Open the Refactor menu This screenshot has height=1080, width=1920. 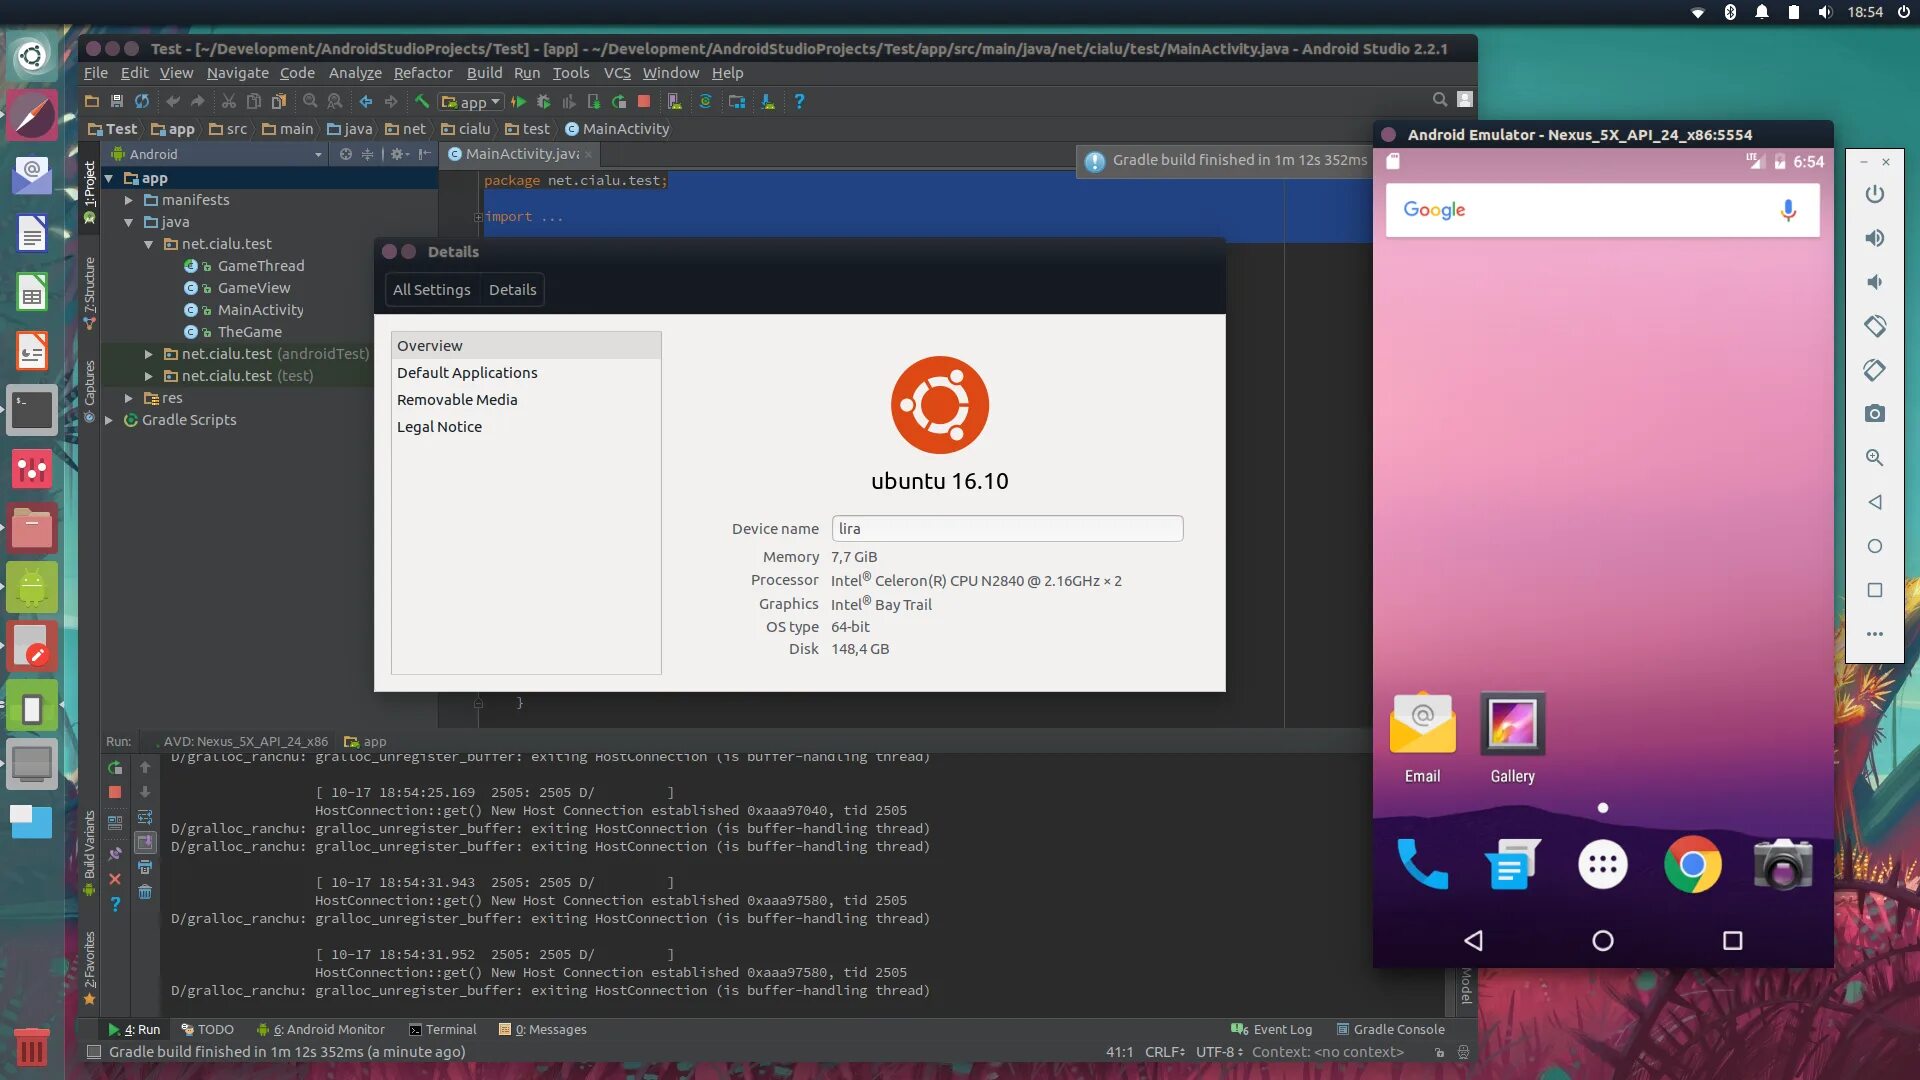pos(422,73)
